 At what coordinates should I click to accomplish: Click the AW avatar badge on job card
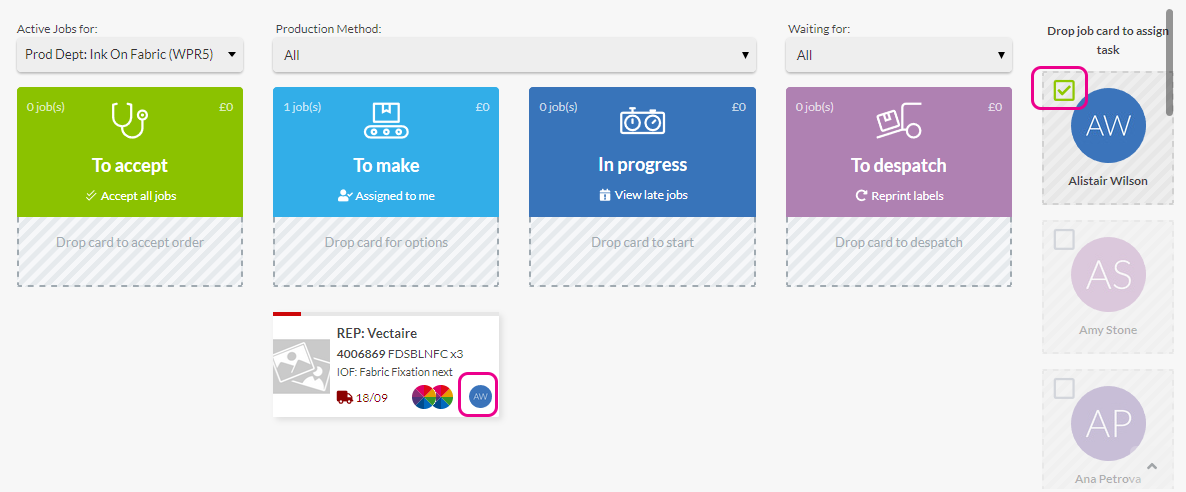(x=480, y=397)
